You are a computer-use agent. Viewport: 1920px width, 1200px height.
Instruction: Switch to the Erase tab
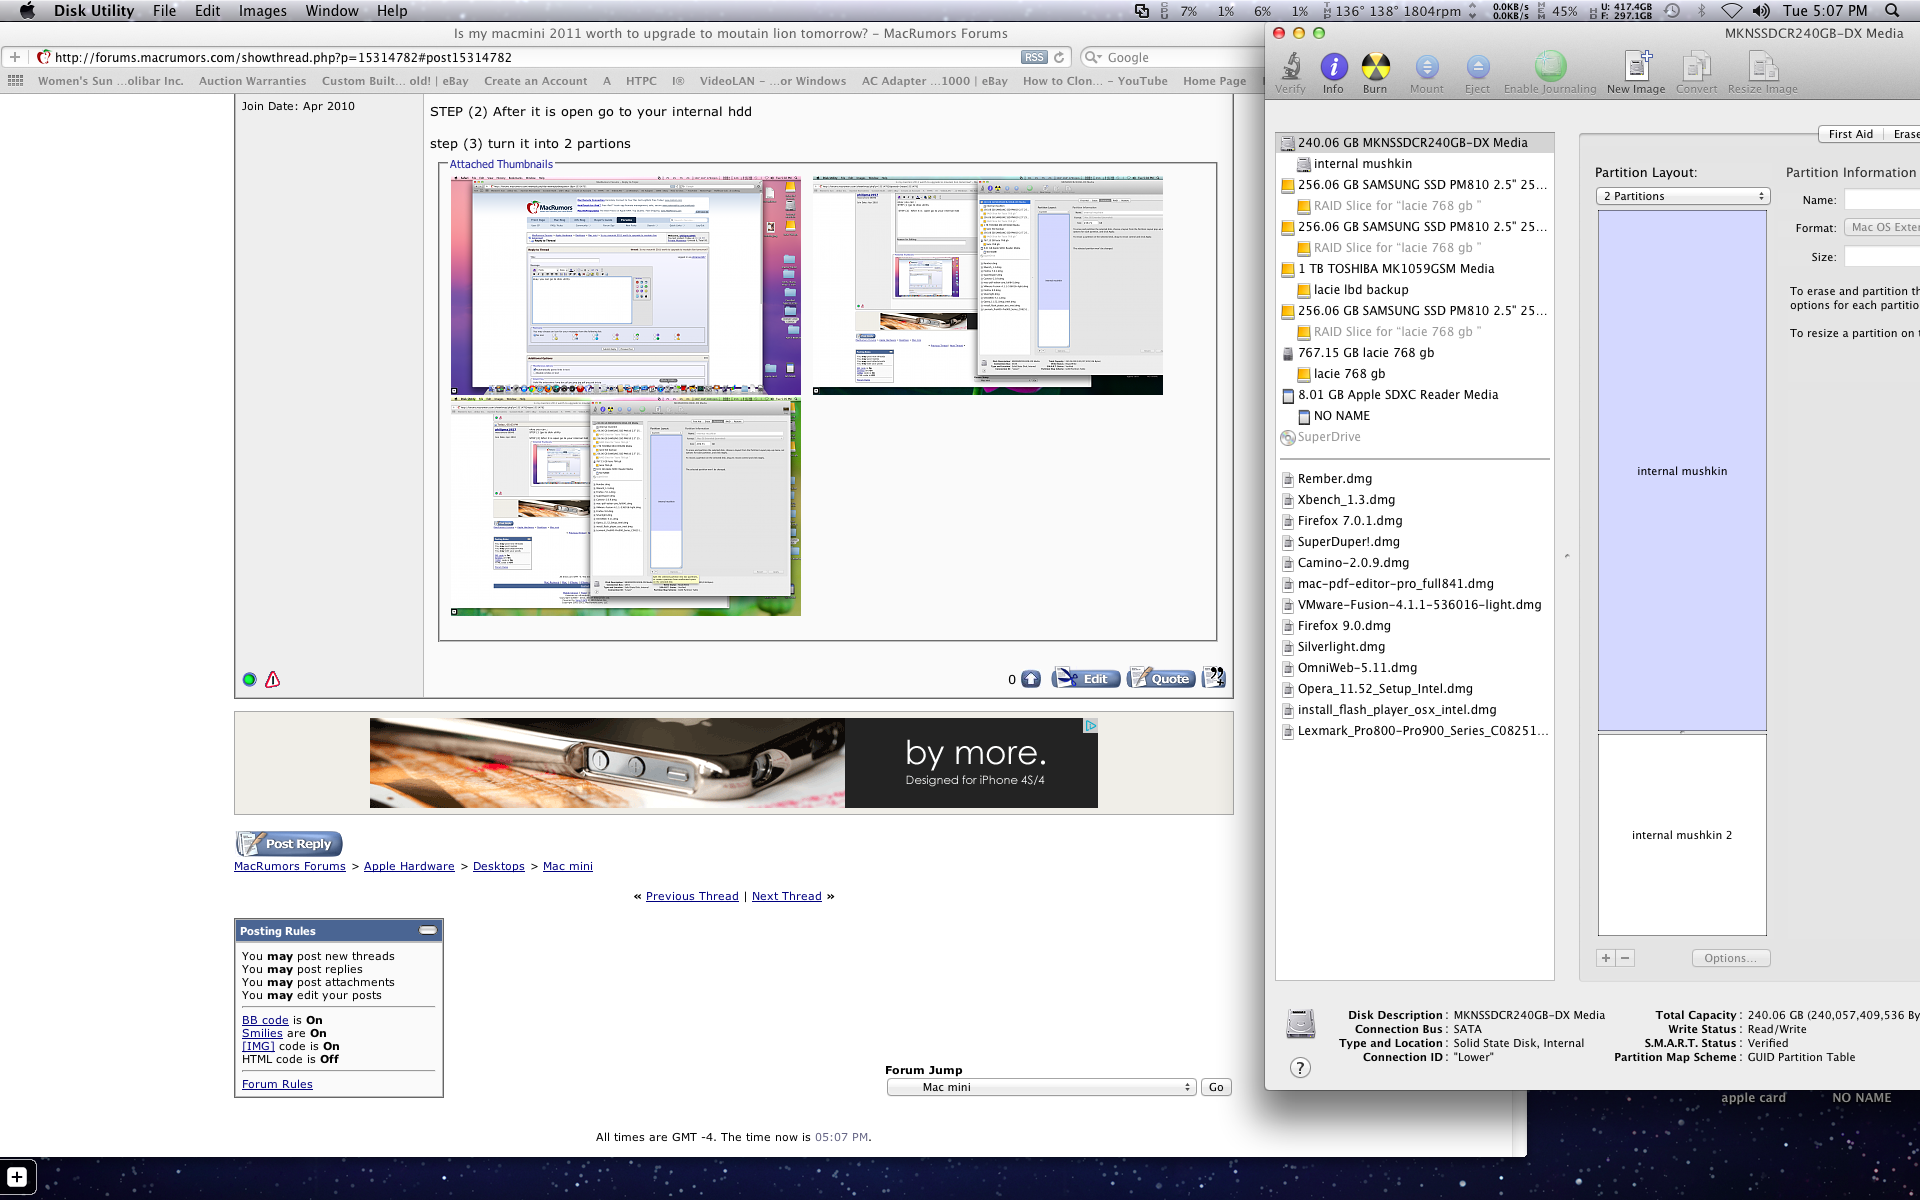click(1903, 134)
